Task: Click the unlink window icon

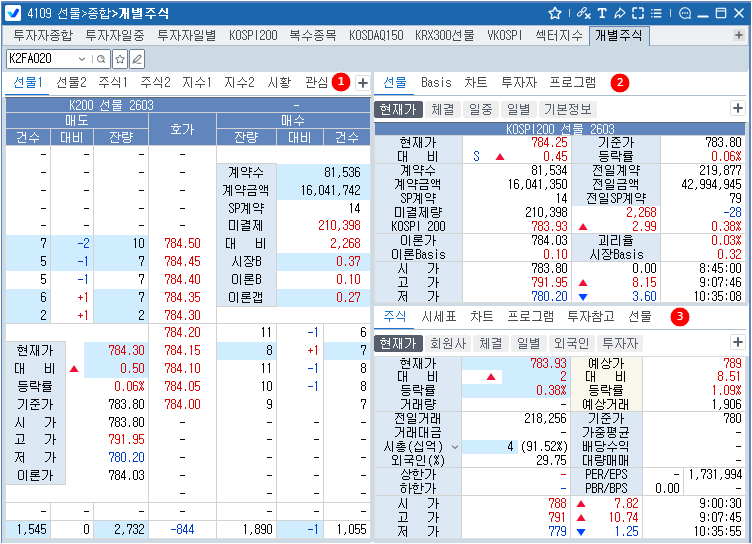Action: 583,13
